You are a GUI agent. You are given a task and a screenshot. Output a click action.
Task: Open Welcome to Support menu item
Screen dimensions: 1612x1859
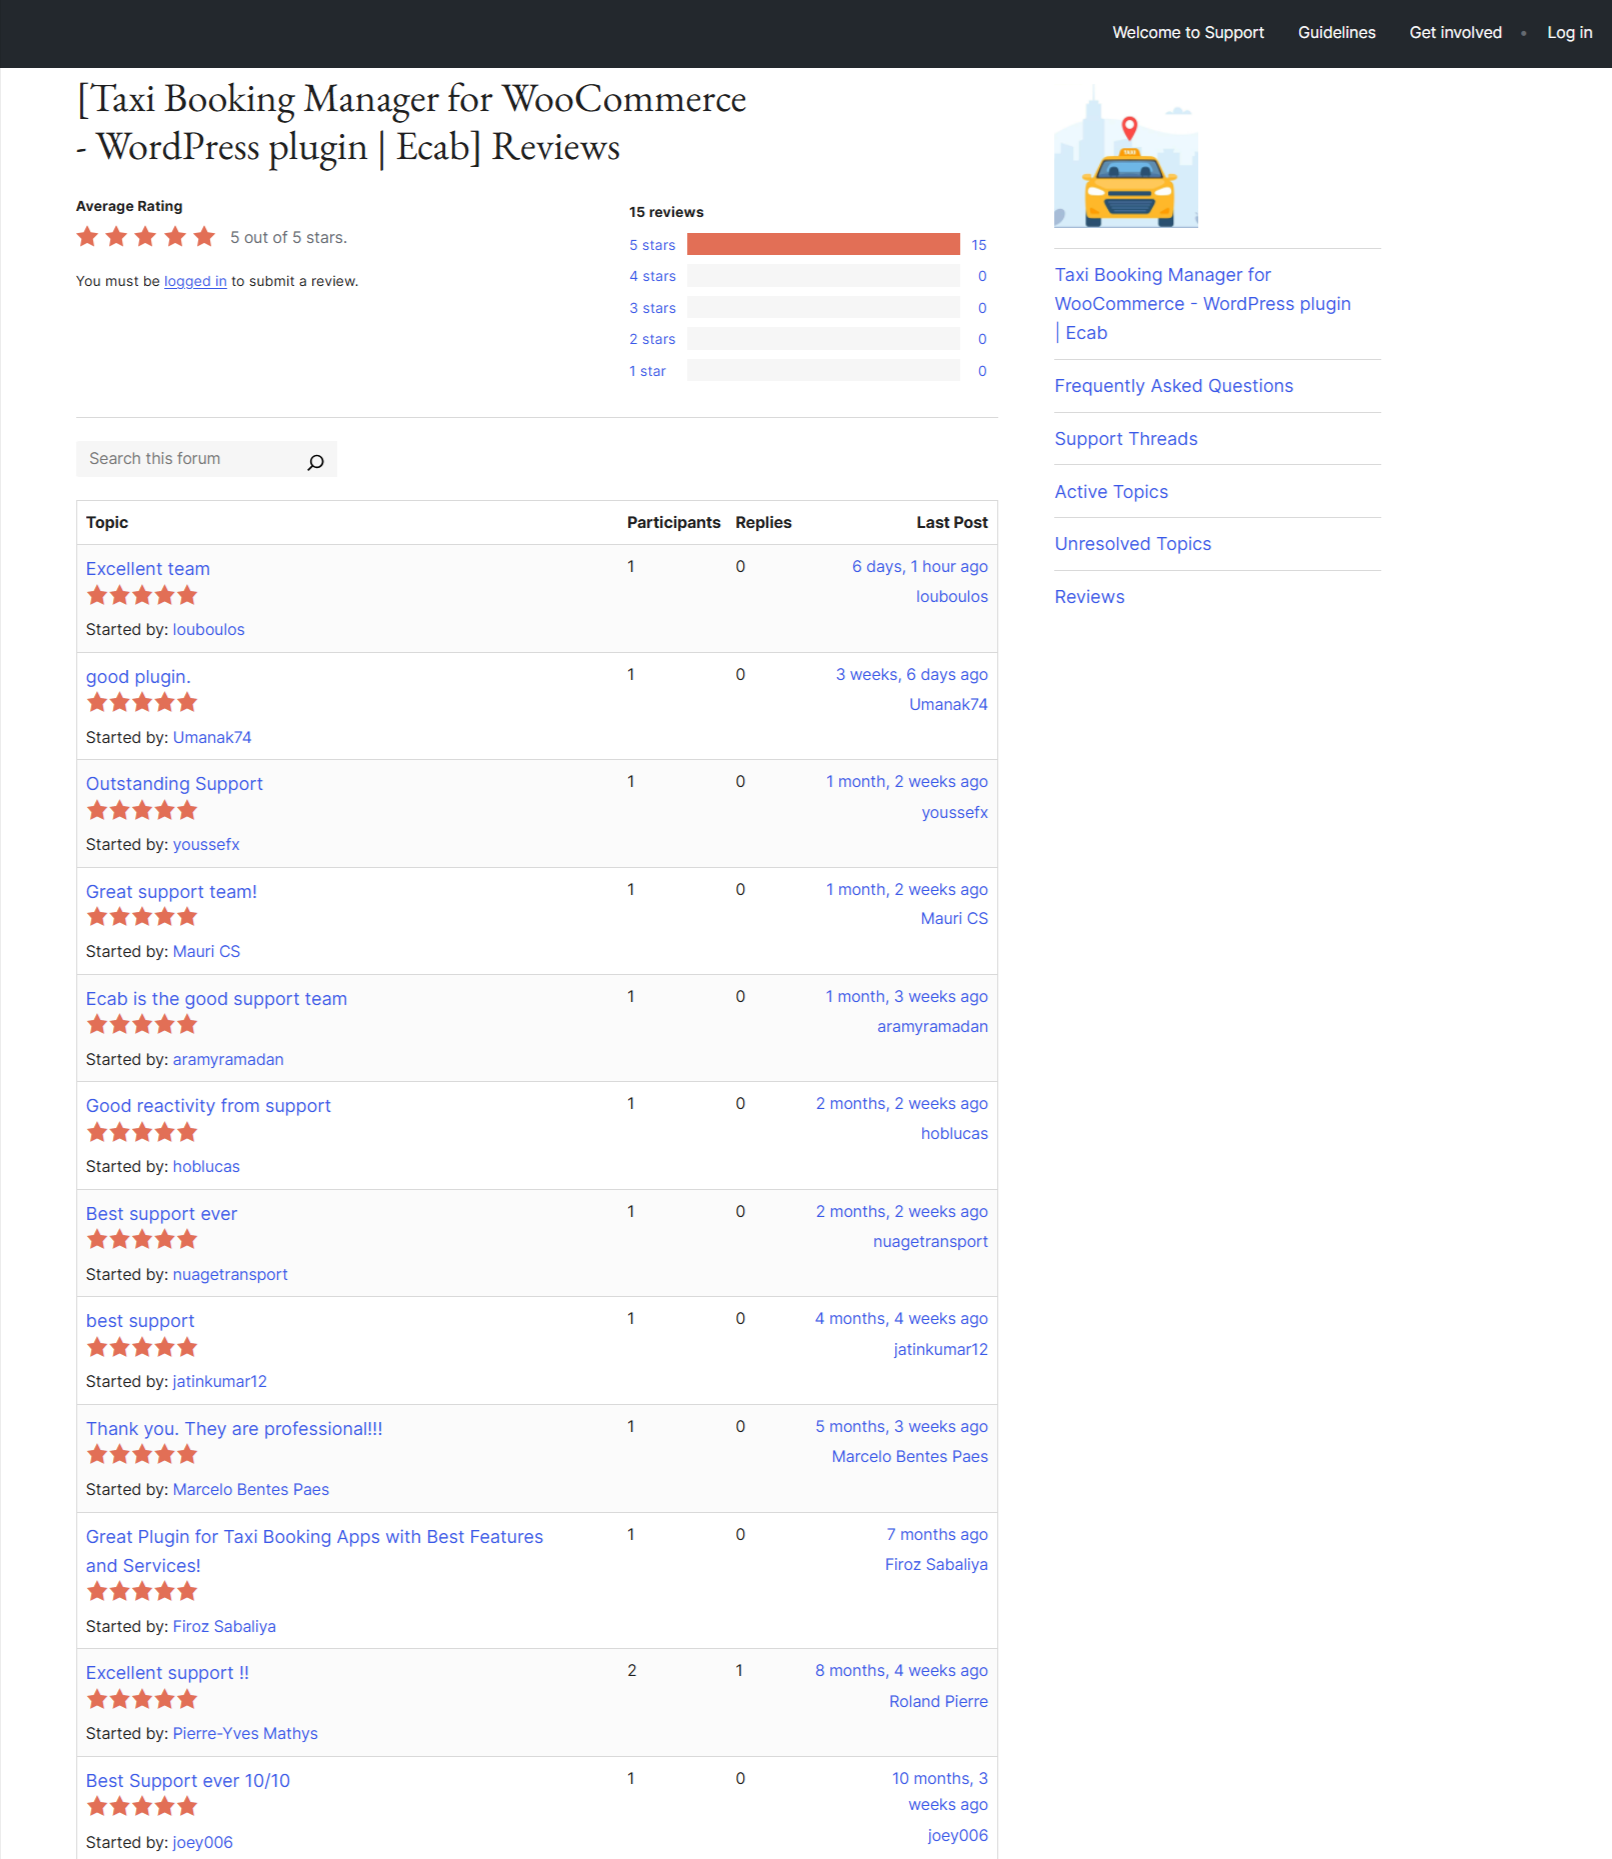[1188, 33]
